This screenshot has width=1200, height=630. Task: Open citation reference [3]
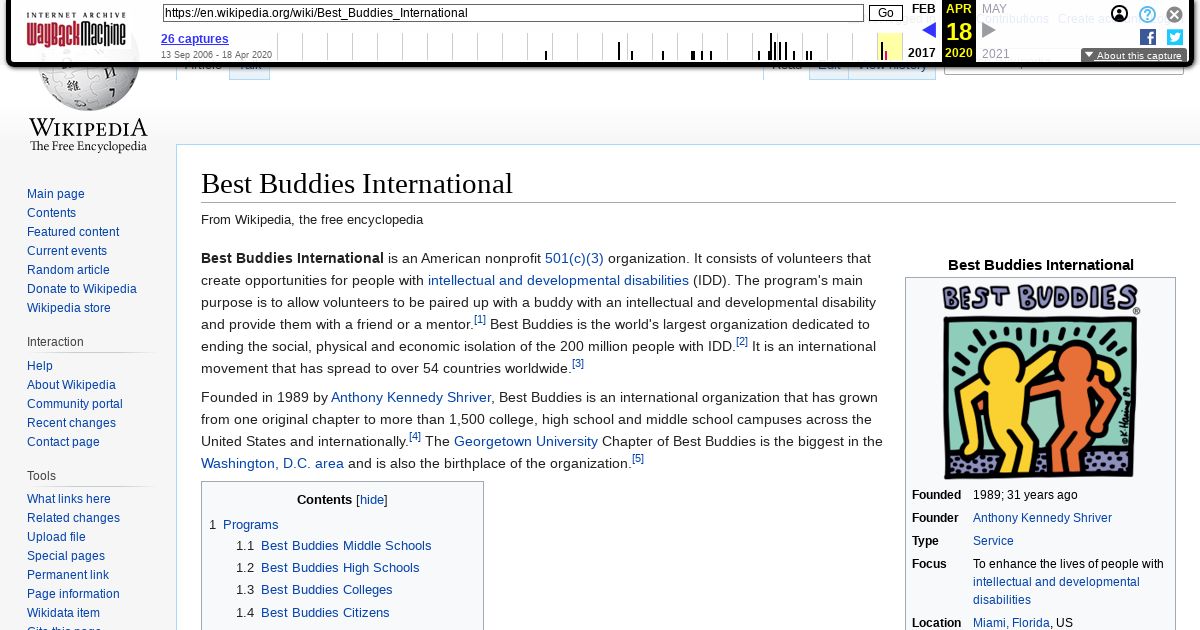pos(578,363)
